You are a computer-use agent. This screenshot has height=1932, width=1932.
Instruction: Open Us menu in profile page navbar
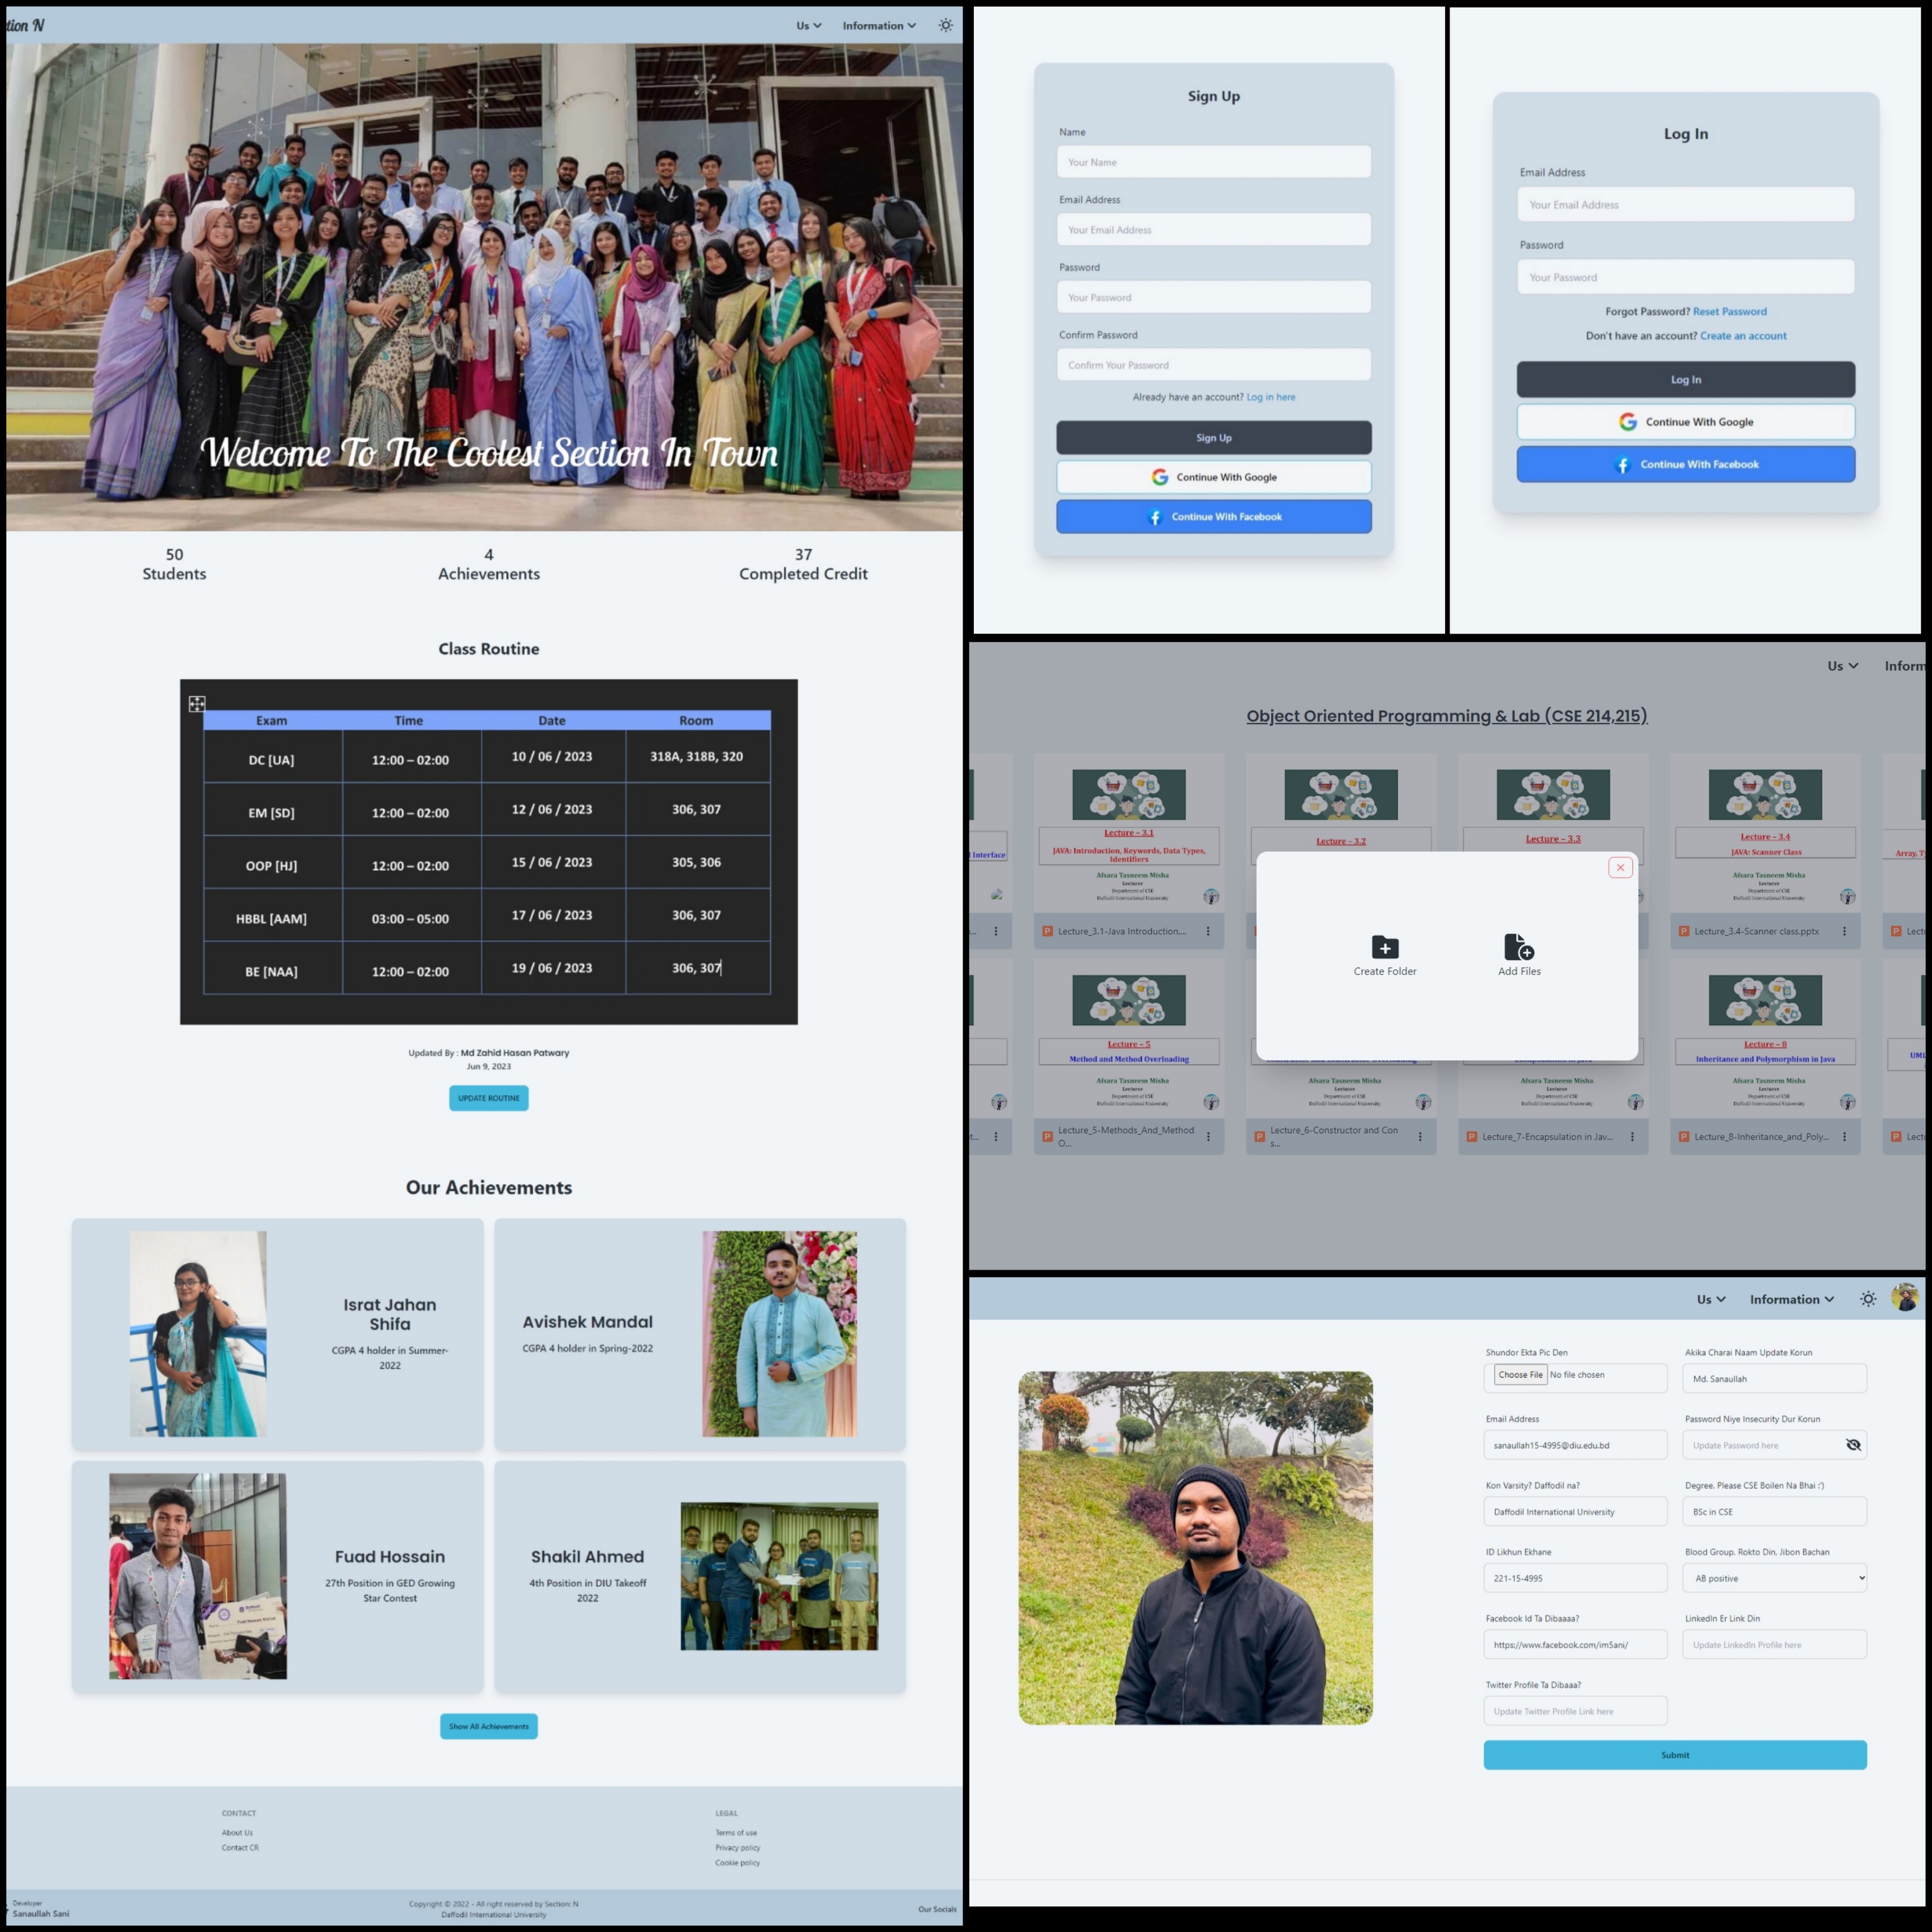[1710, 1299]
